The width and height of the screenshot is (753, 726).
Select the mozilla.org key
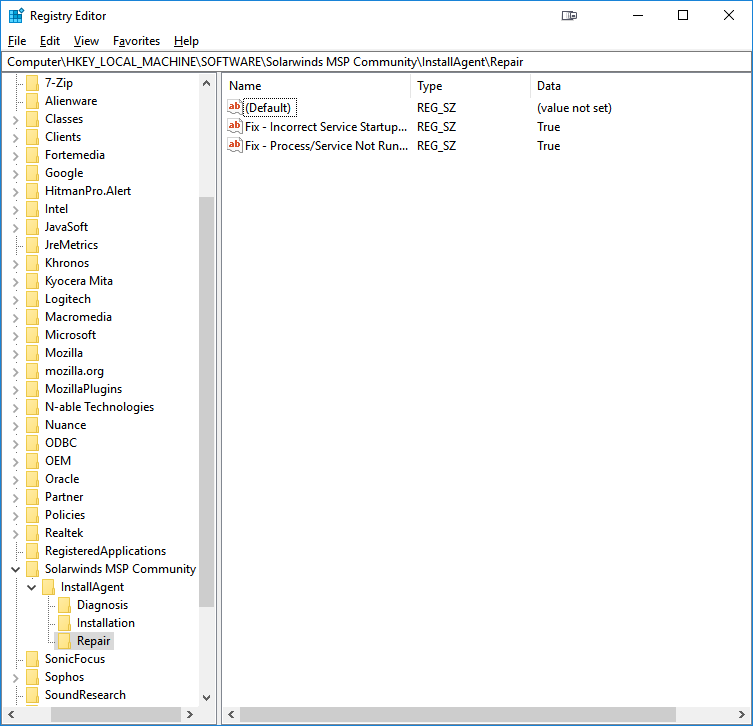click(74, 371)
